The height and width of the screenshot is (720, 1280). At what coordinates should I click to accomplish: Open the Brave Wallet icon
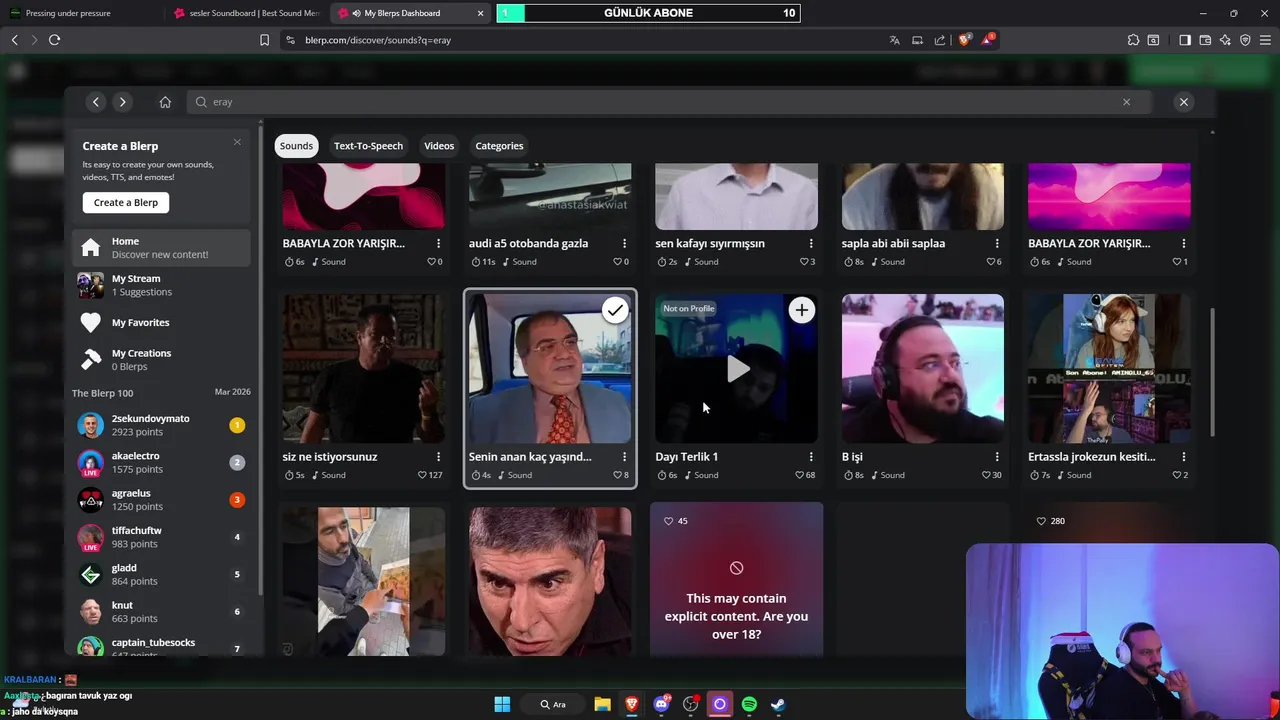click(1205, 40)
